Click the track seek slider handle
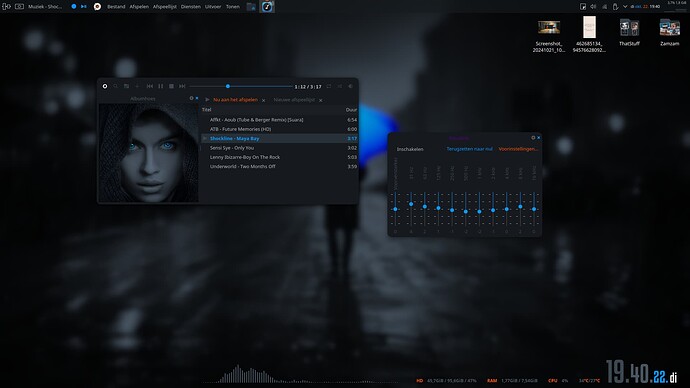Screen dimensions: 690x388 point(228,86)
